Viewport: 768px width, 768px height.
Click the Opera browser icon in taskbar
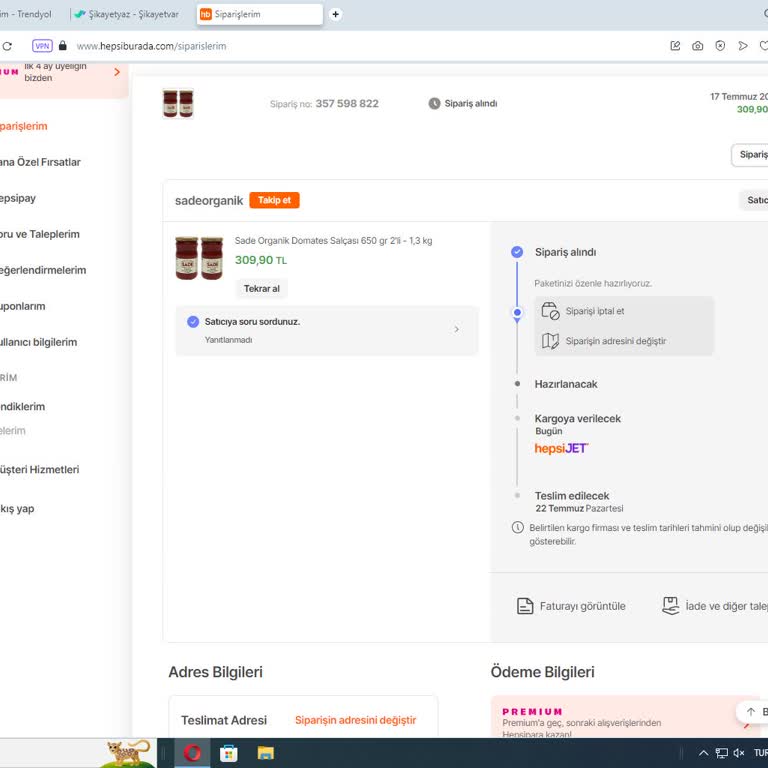[192, 753]
